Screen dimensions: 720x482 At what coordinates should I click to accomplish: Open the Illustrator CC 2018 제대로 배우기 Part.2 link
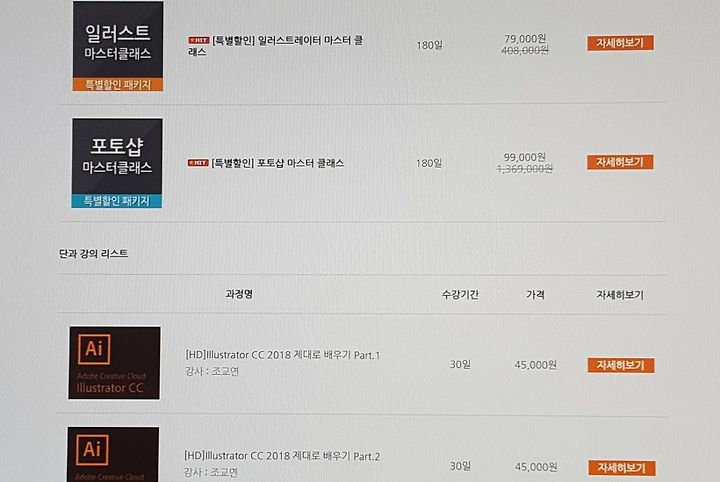coord(282,456)
